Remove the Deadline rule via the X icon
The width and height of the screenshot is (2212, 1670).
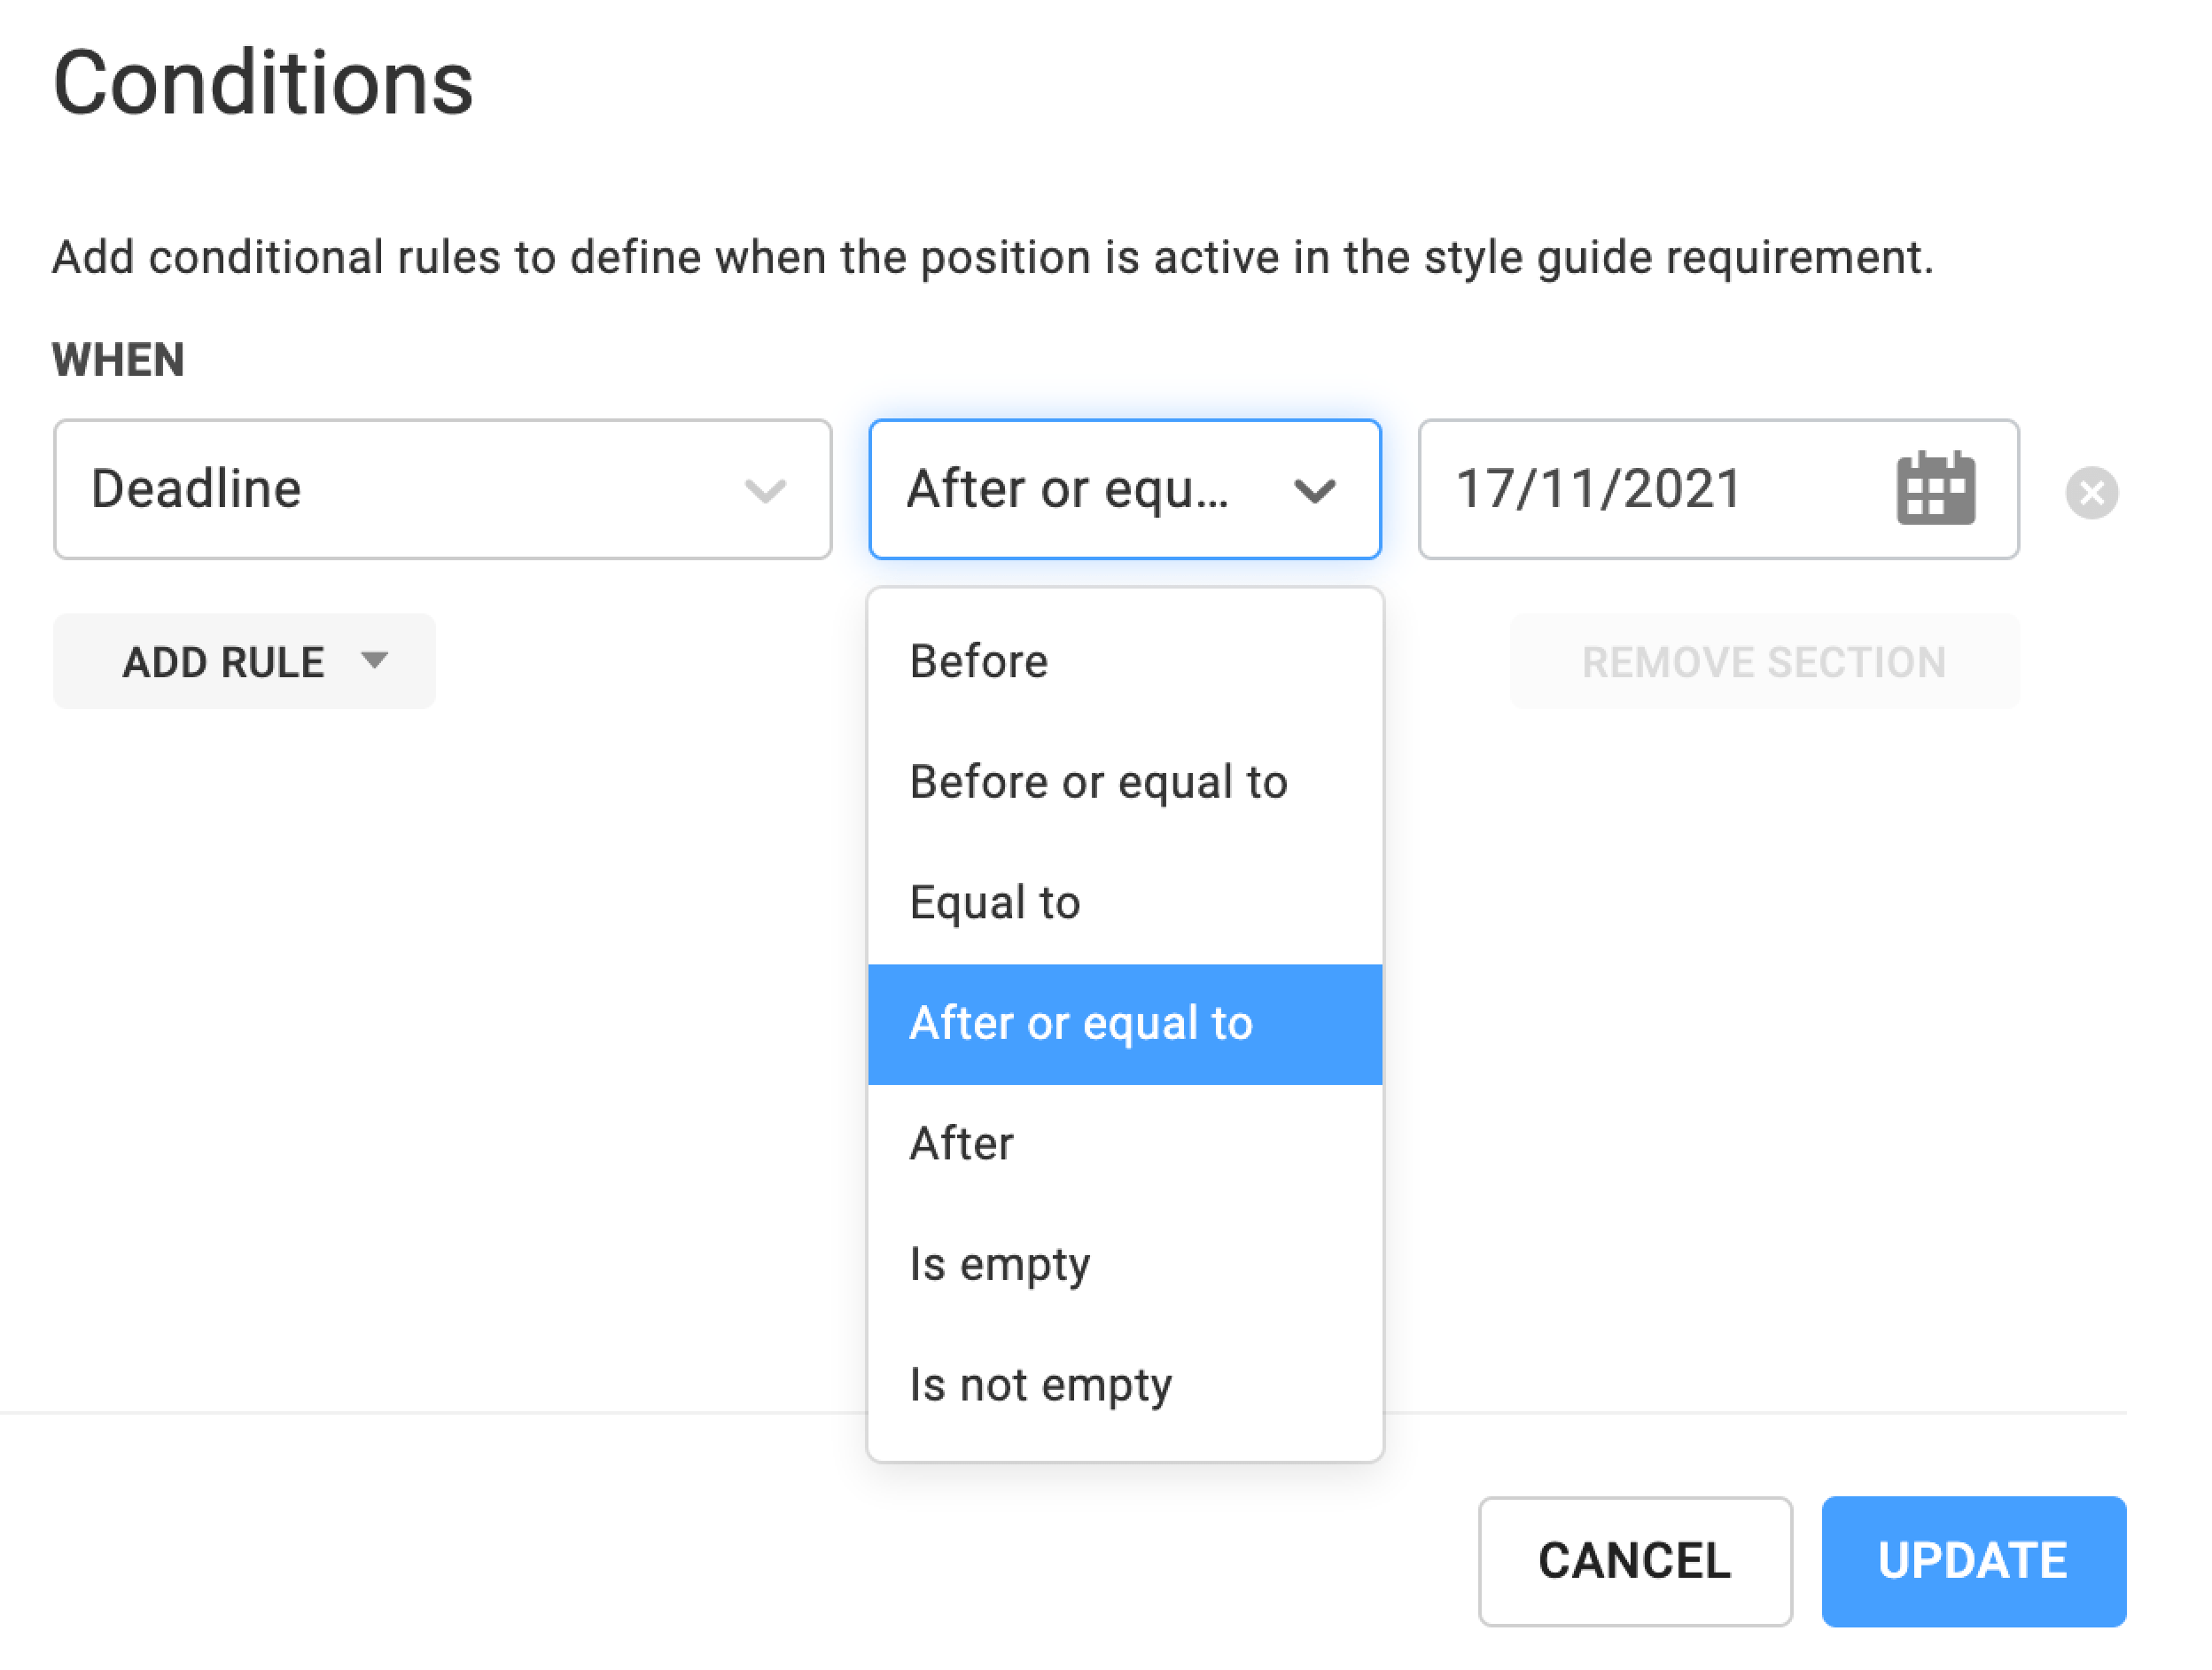click(x=2093, y=491)
